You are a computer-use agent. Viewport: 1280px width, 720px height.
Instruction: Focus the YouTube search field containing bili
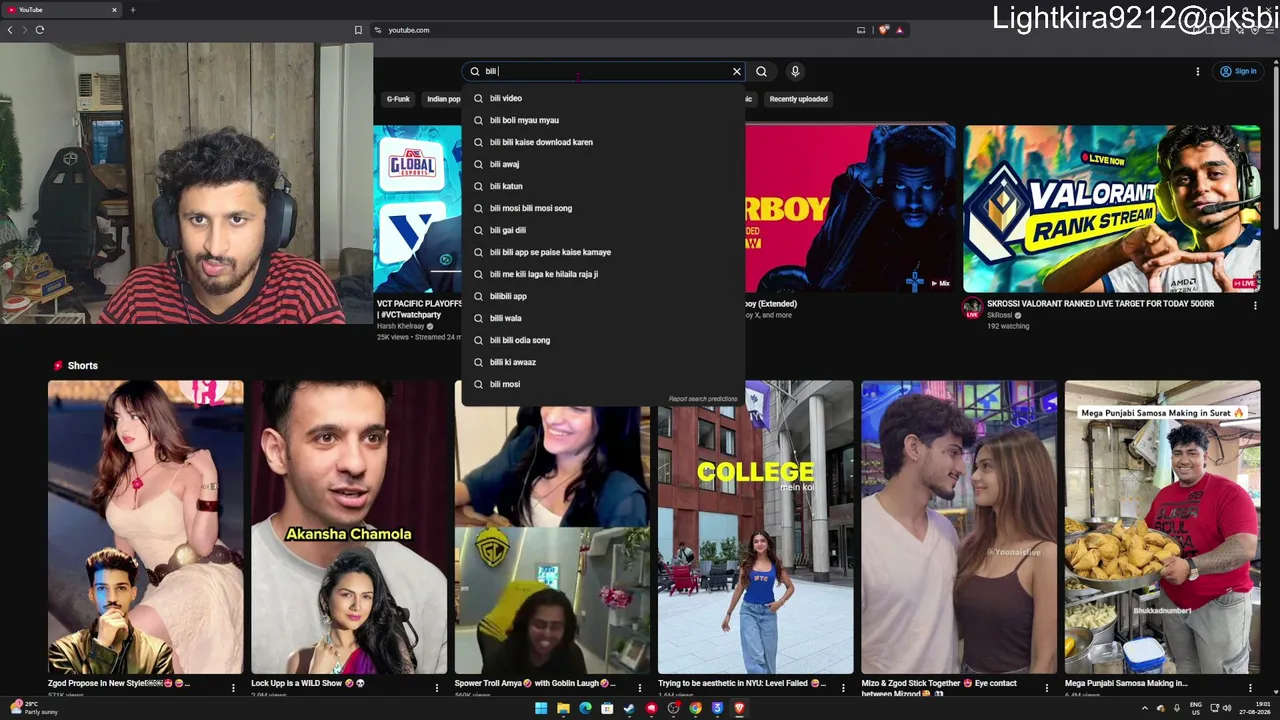[603, 71]
